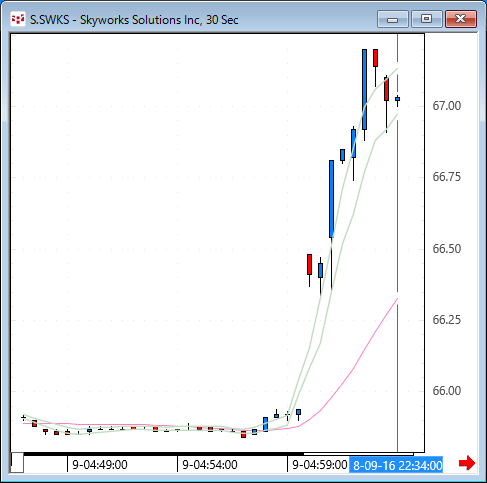487x483 pixels.
Task: Click the 9-04:59:00 time axis label
Action: pos(319,465)
